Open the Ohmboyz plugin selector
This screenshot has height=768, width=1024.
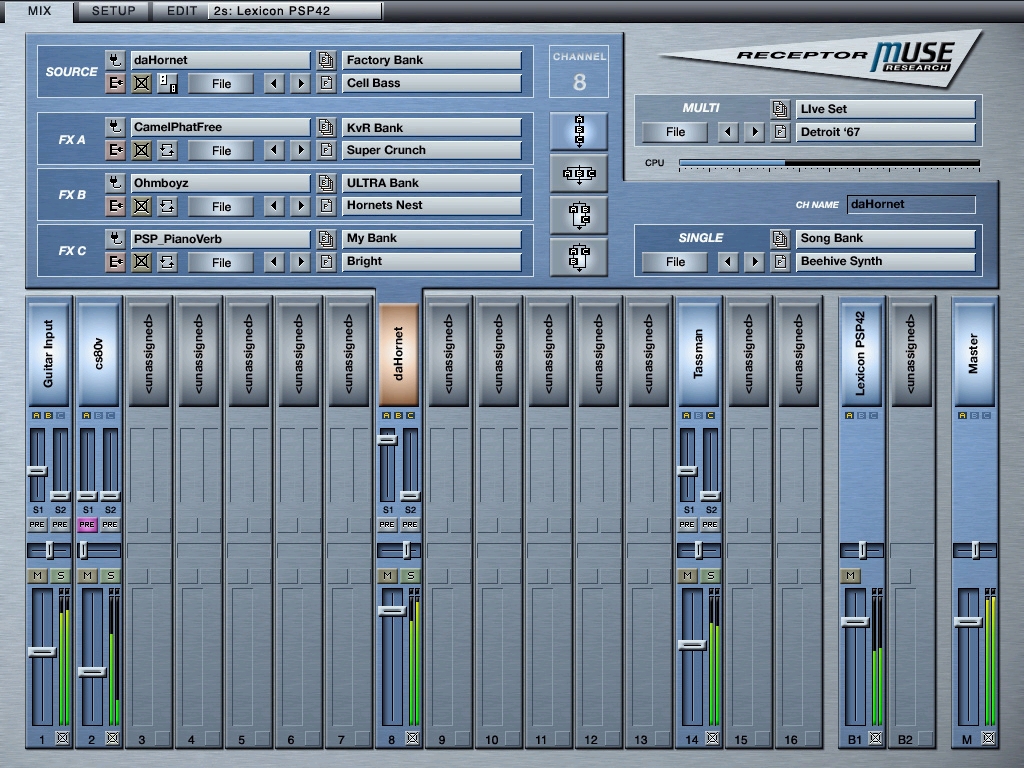220,183
